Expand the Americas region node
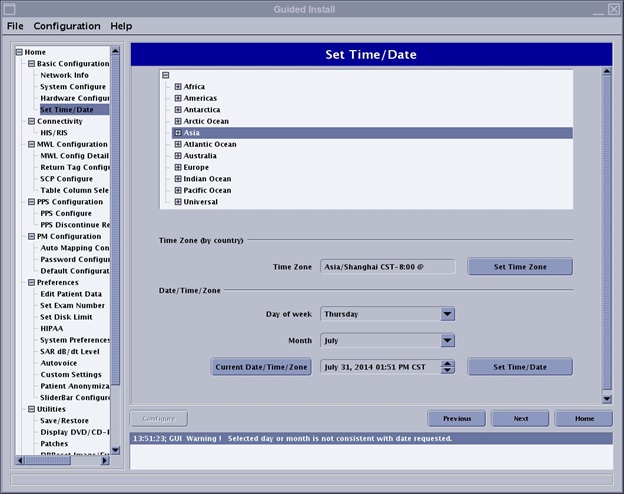 178,98
